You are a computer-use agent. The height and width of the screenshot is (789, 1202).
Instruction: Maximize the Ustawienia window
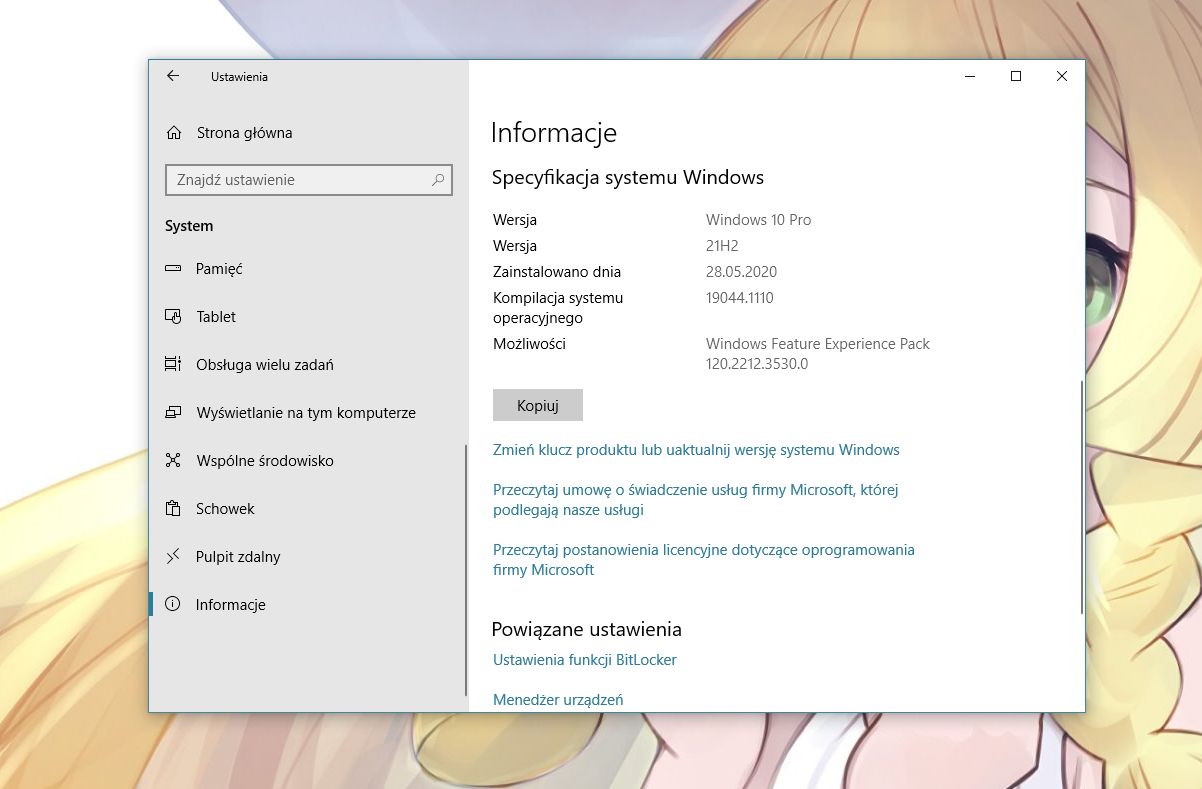pyautogui.click(x=1016, y=76)
